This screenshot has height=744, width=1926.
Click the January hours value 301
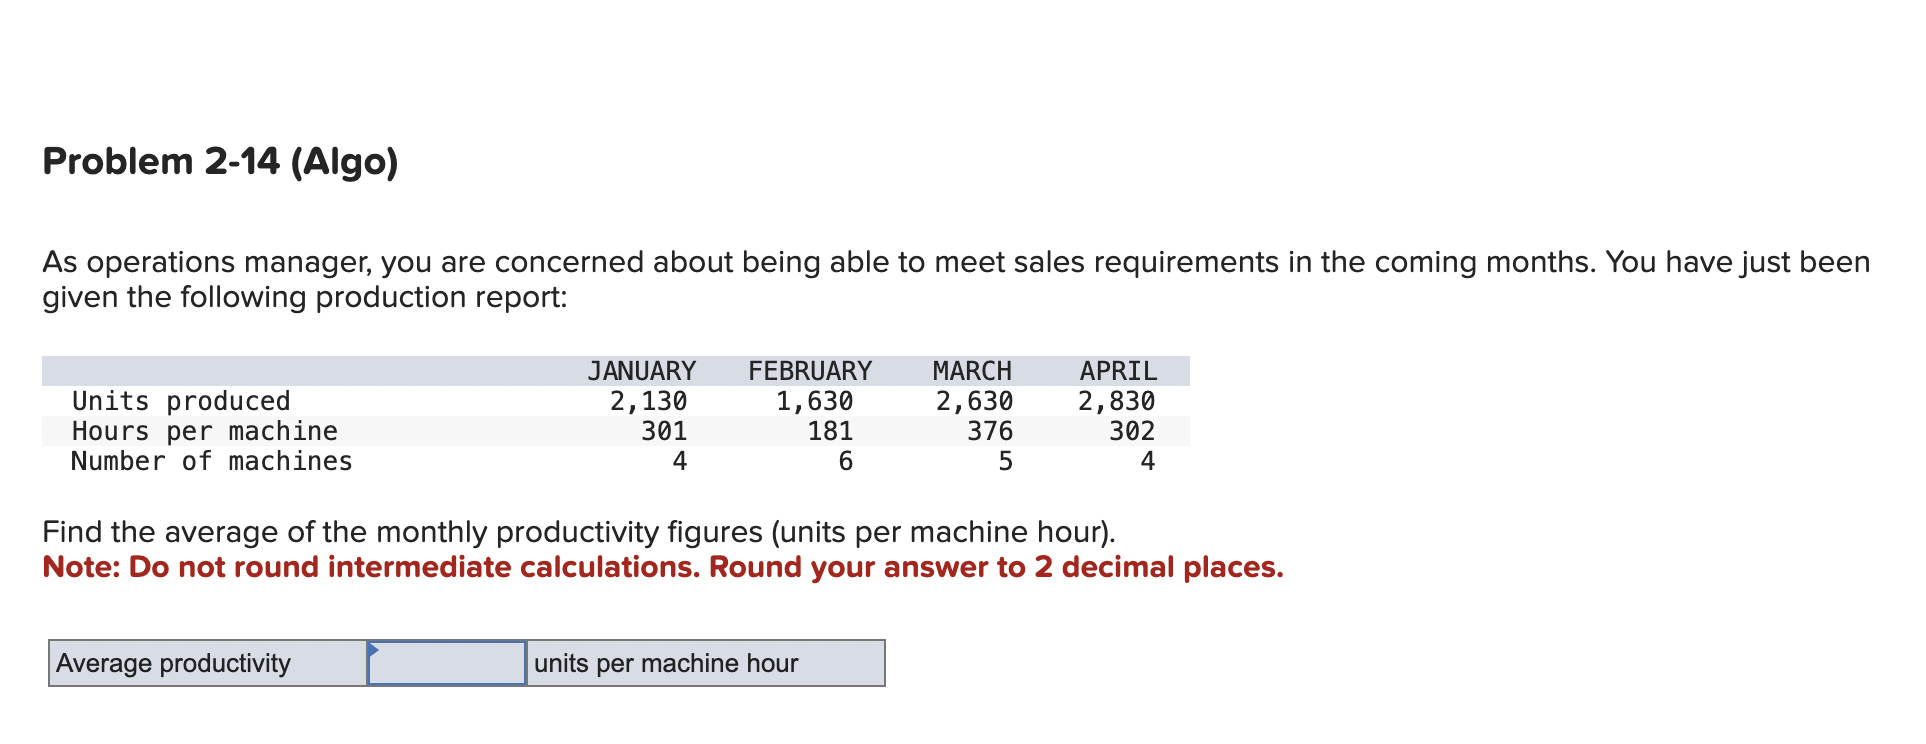coord(666,431)
